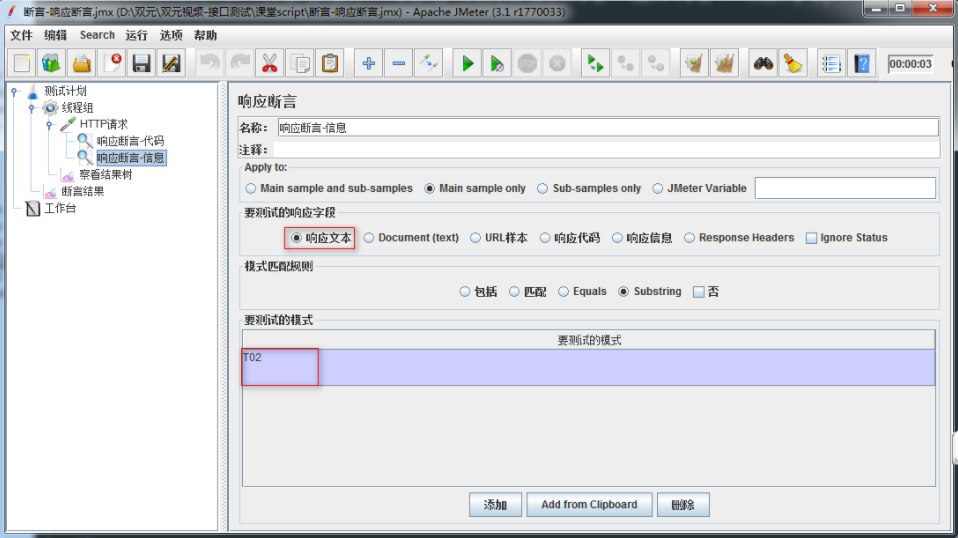Select 断言结果 in the tree
This screenshot has height=538, width=958.
click(x=82, y=191)
